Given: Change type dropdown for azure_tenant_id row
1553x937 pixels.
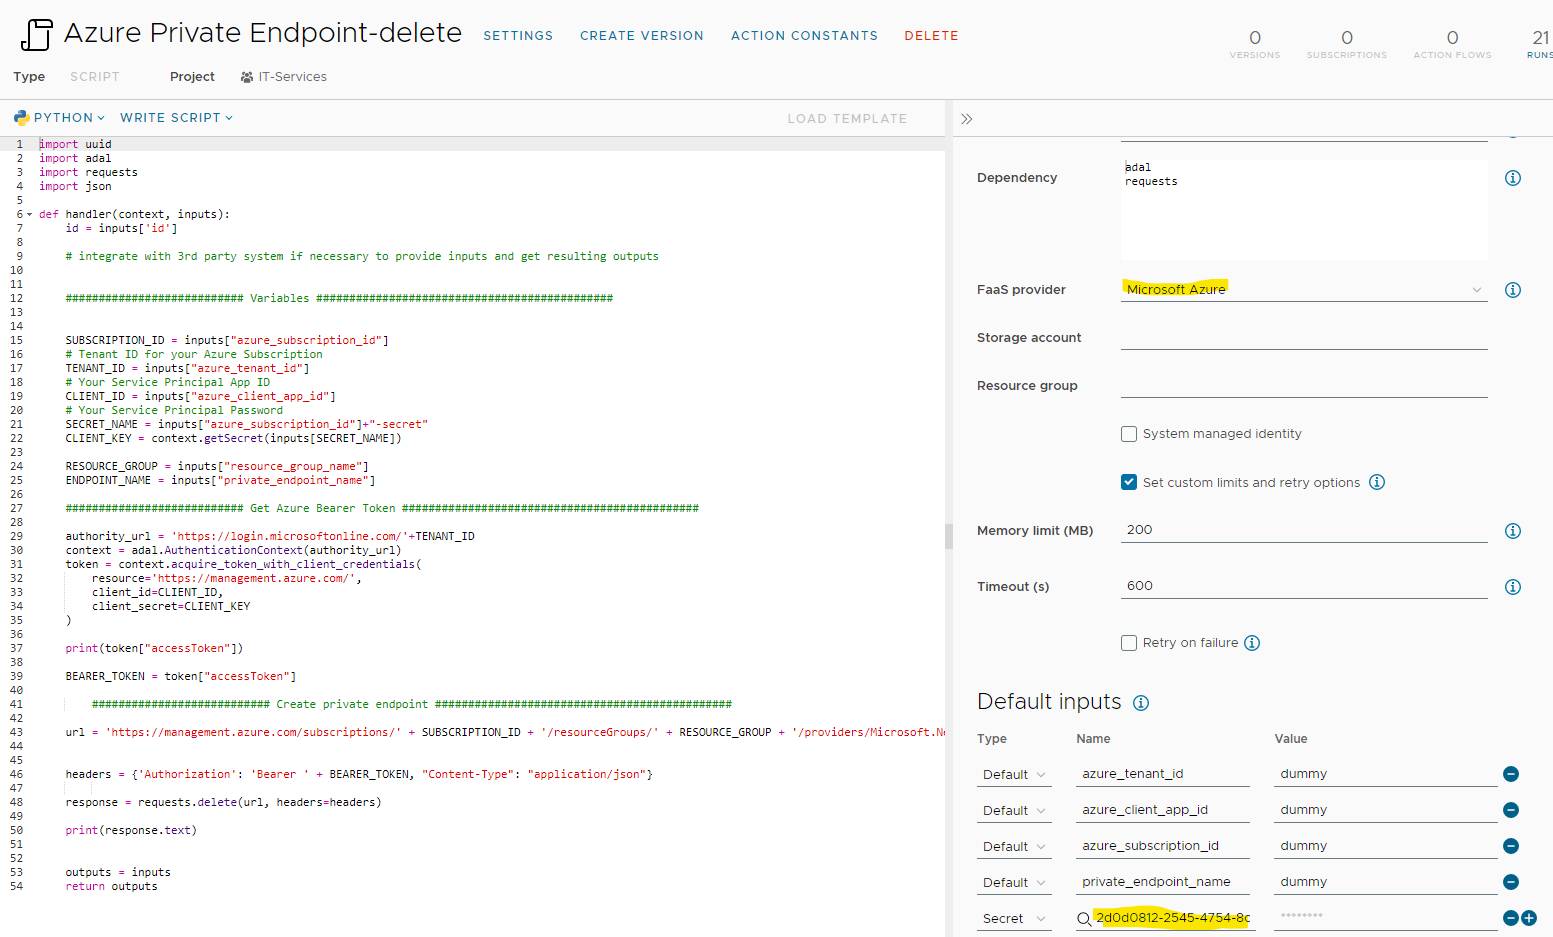Looking at the screenshot, I should point(1014,775).
